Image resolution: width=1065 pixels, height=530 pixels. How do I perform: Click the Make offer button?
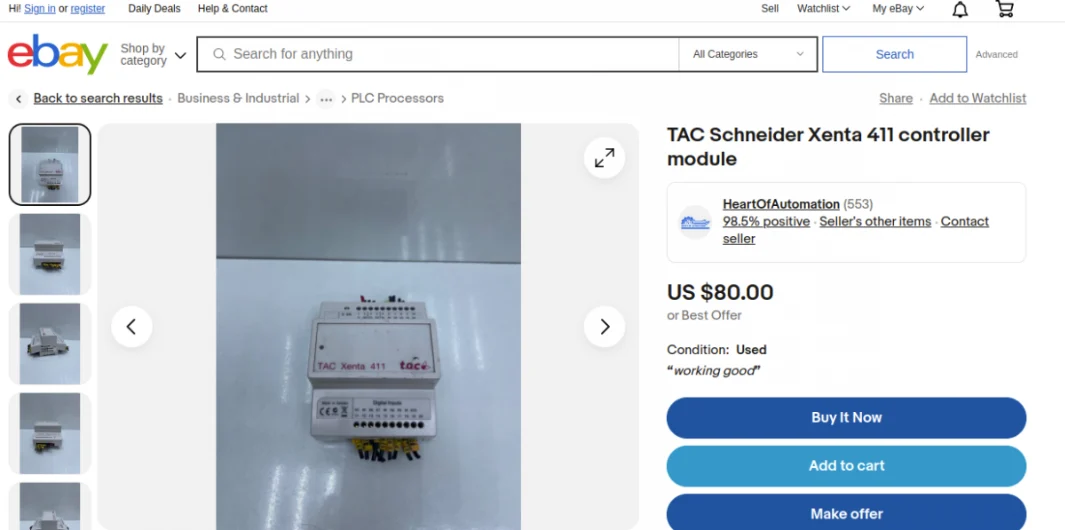[846, 513]
